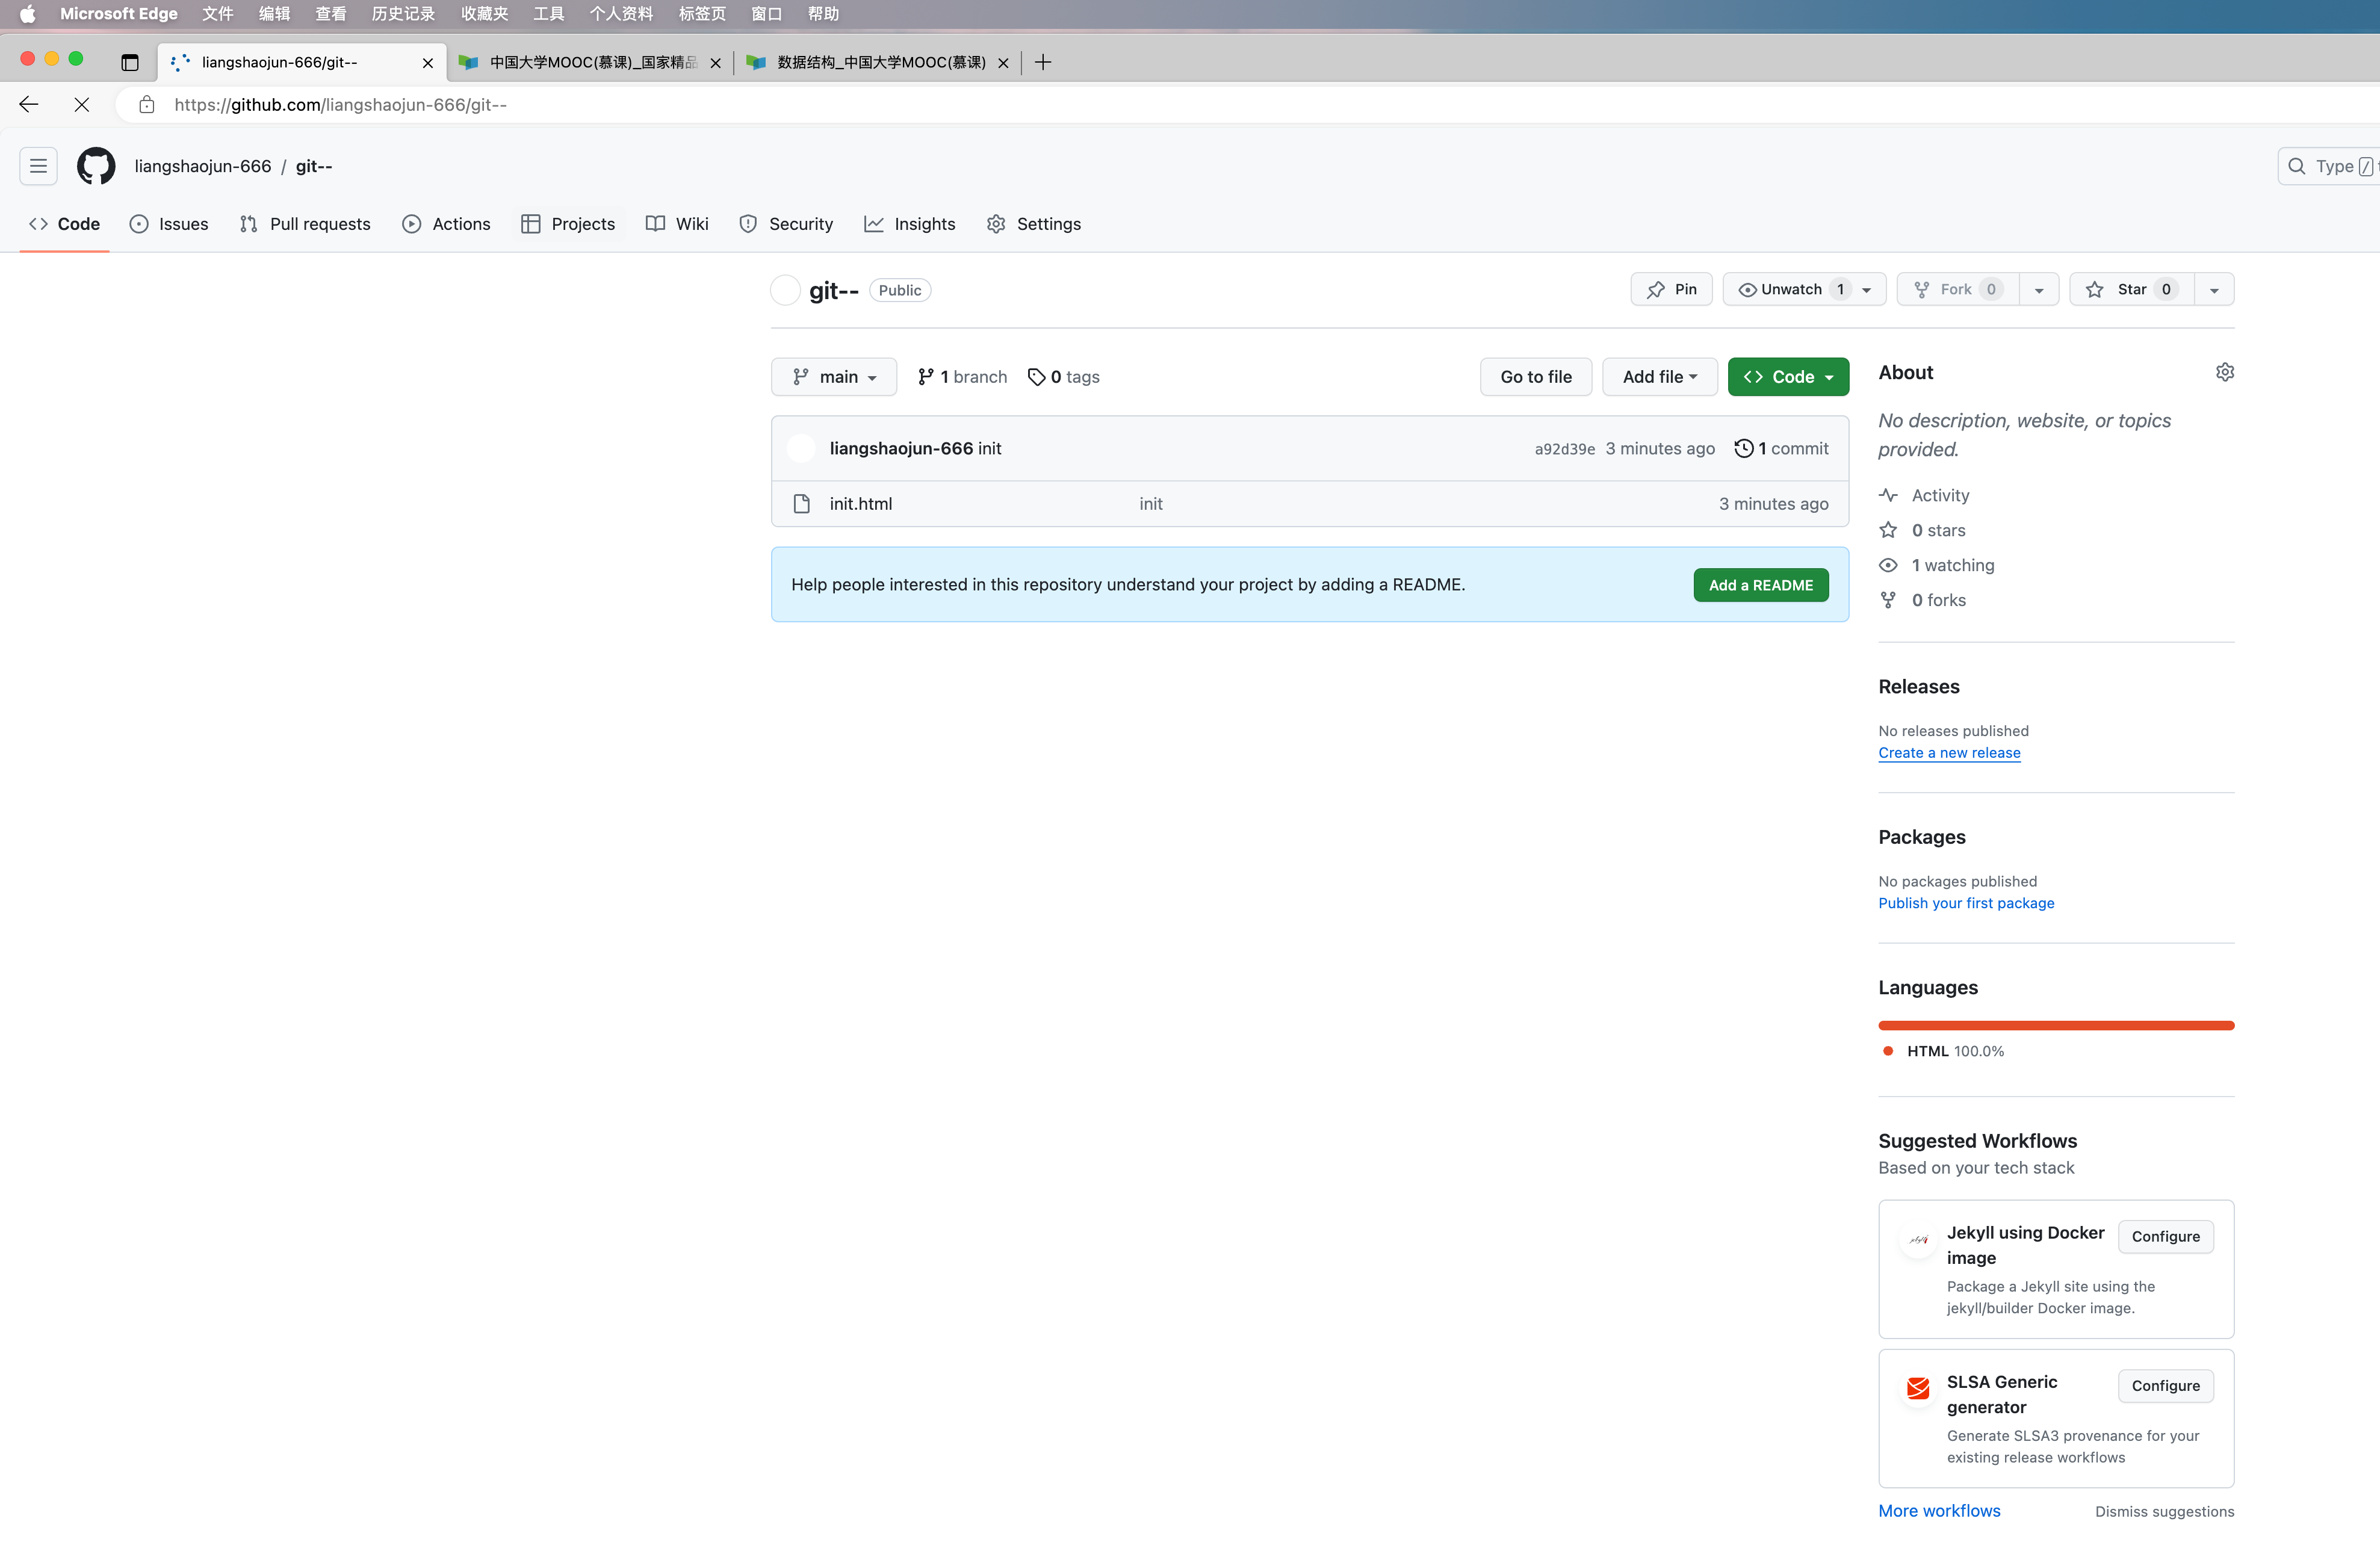Click Add a README button
2380x1554 pixels.
[1760, 585]
